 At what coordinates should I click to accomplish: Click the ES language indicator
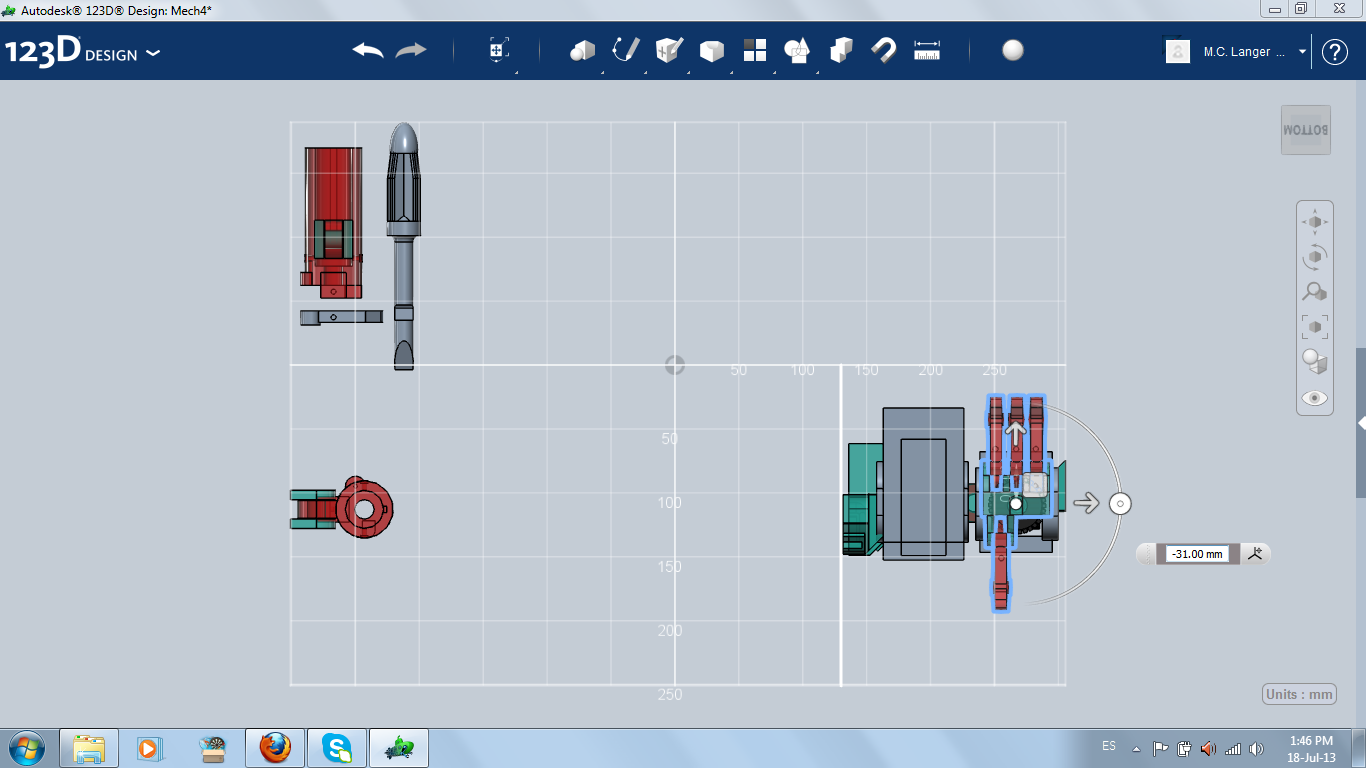point(1109,746)
